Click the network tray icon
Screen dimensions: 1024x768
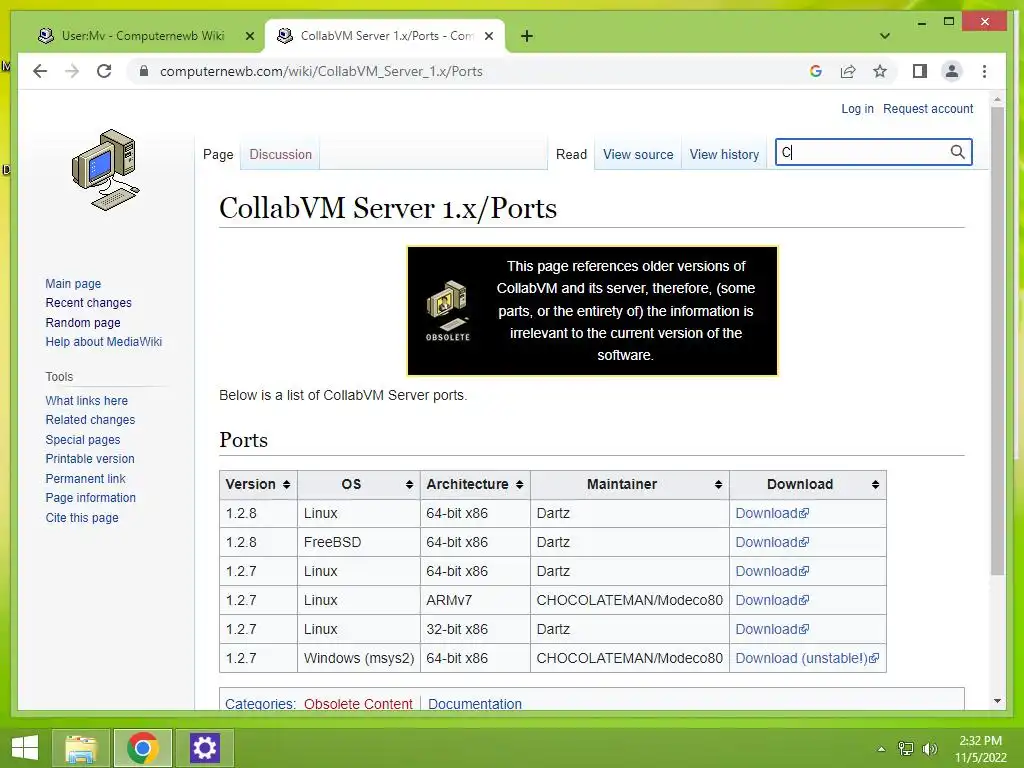(x=905, y=748)
